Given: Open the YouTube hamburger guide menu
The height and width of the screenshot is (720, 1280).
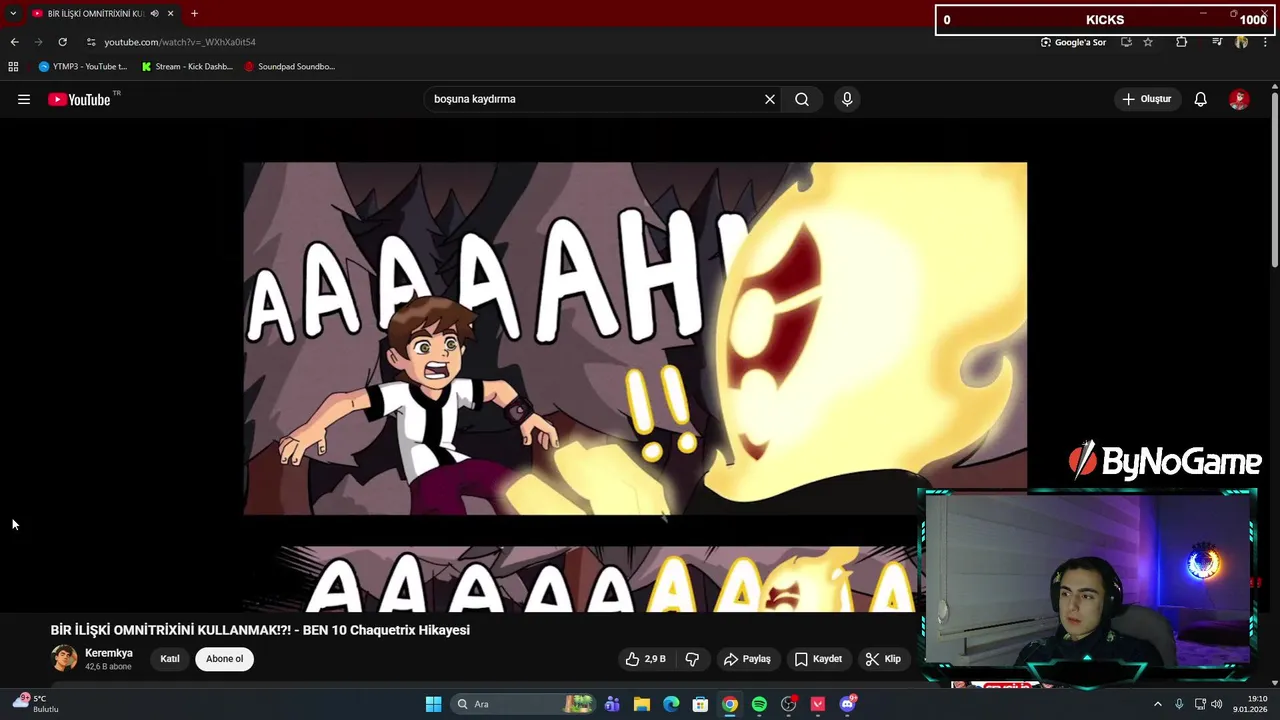Looking at the screenshot, I should [24, 99].
